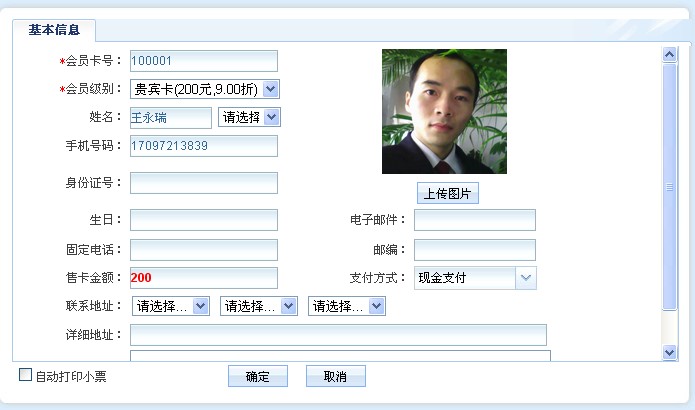Screen dimensions: 695x410
Task: Open the second 联系地址 请选择 dropdown
Action: 259,306
